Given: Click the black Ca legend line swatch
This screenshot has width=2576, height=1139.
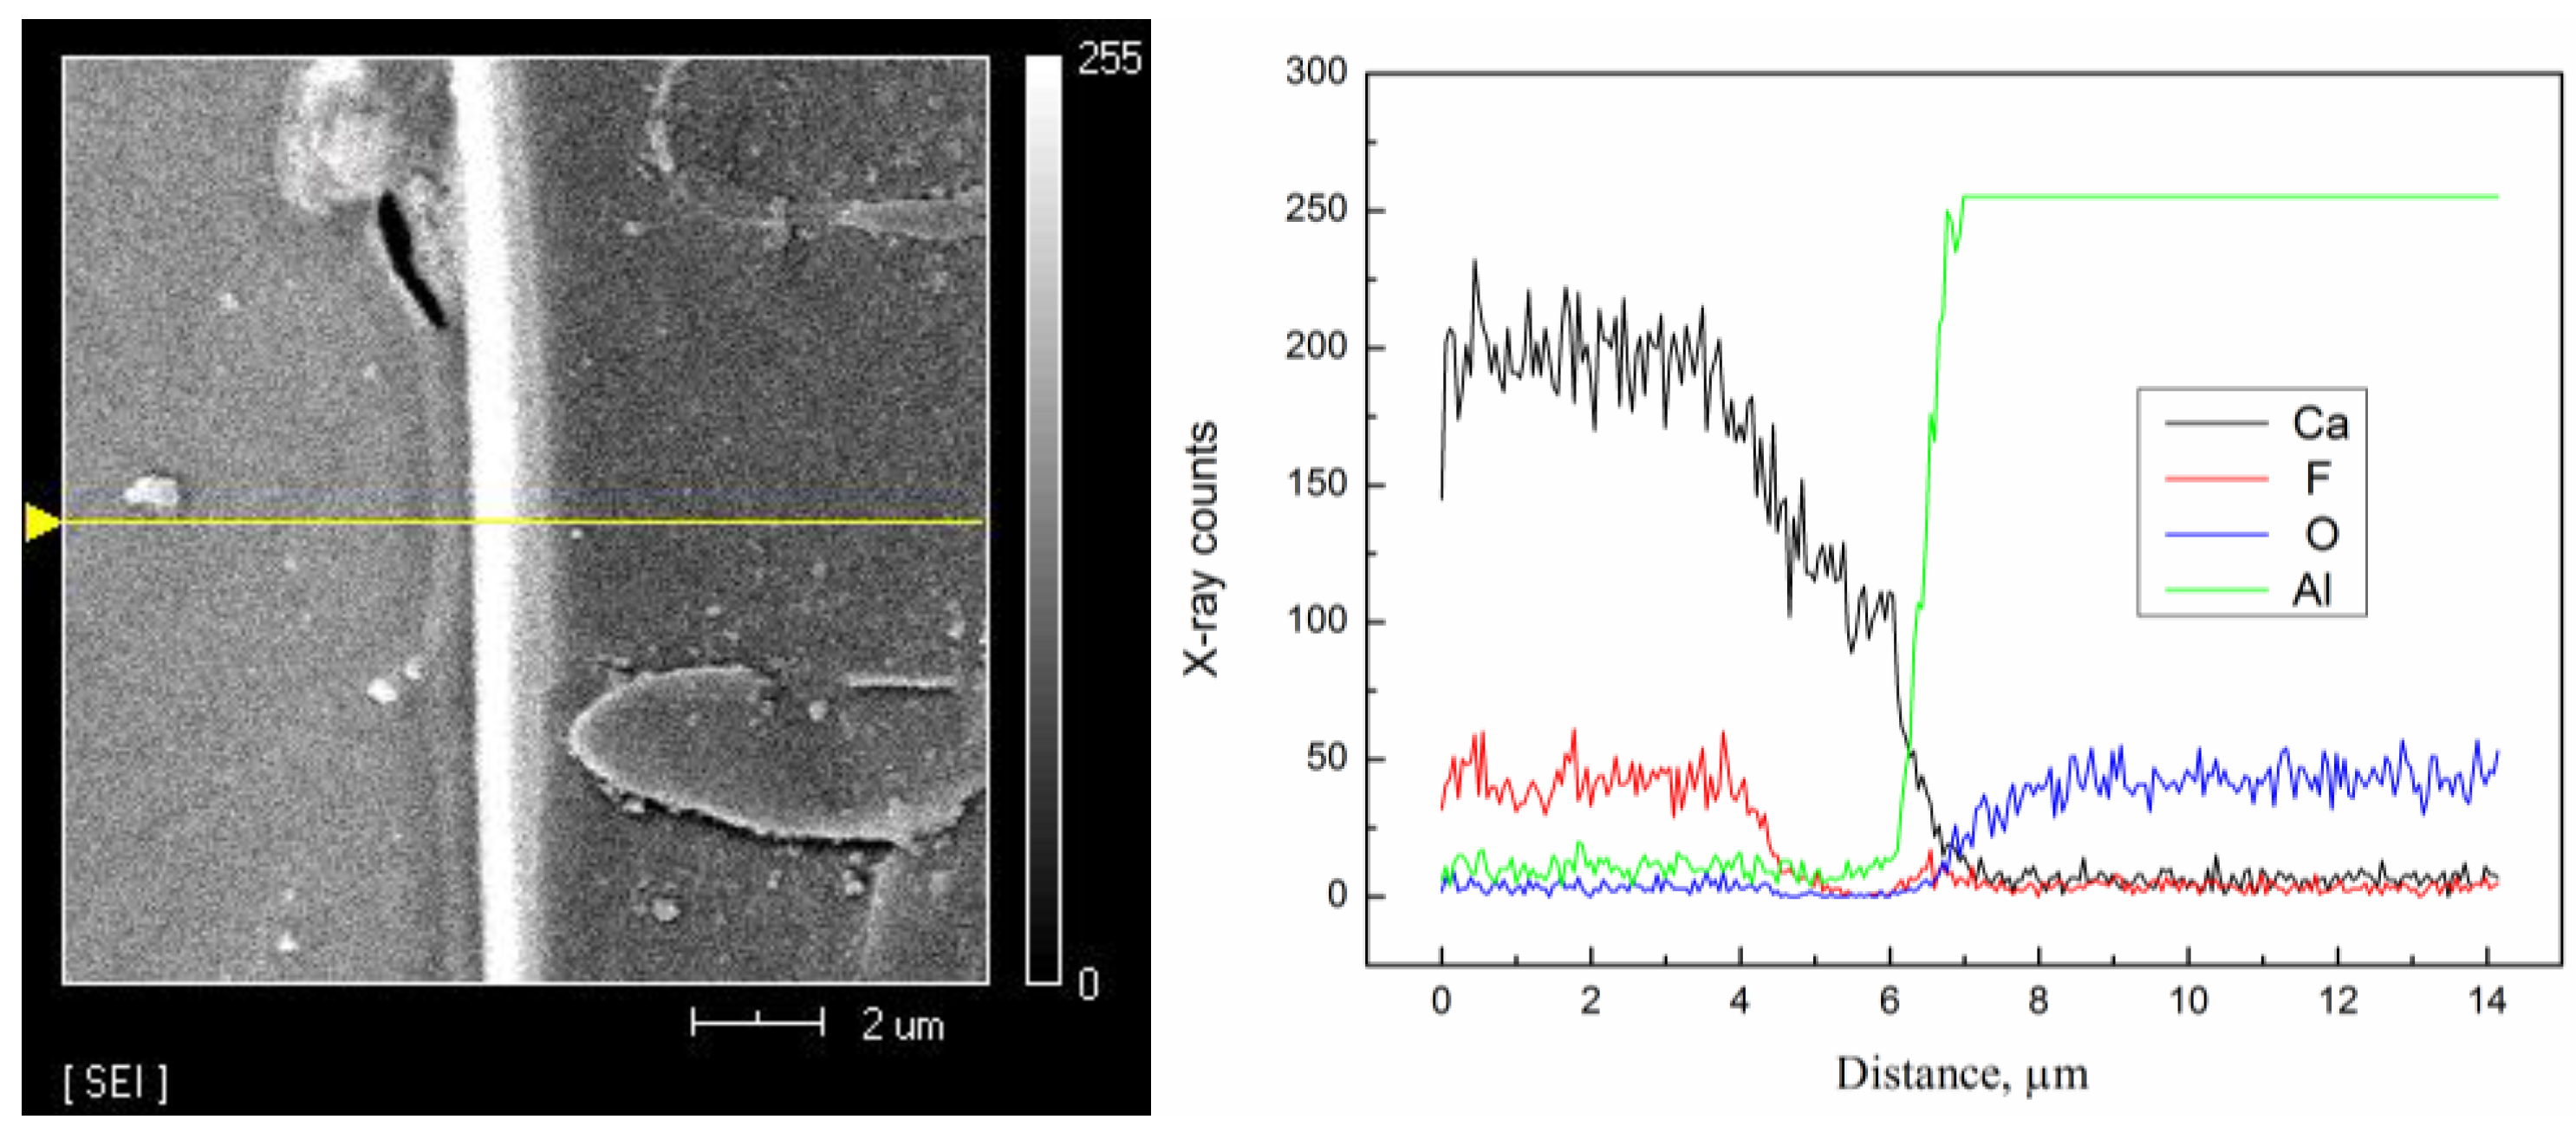Looking at the screenshot, I should (2216, 424).
